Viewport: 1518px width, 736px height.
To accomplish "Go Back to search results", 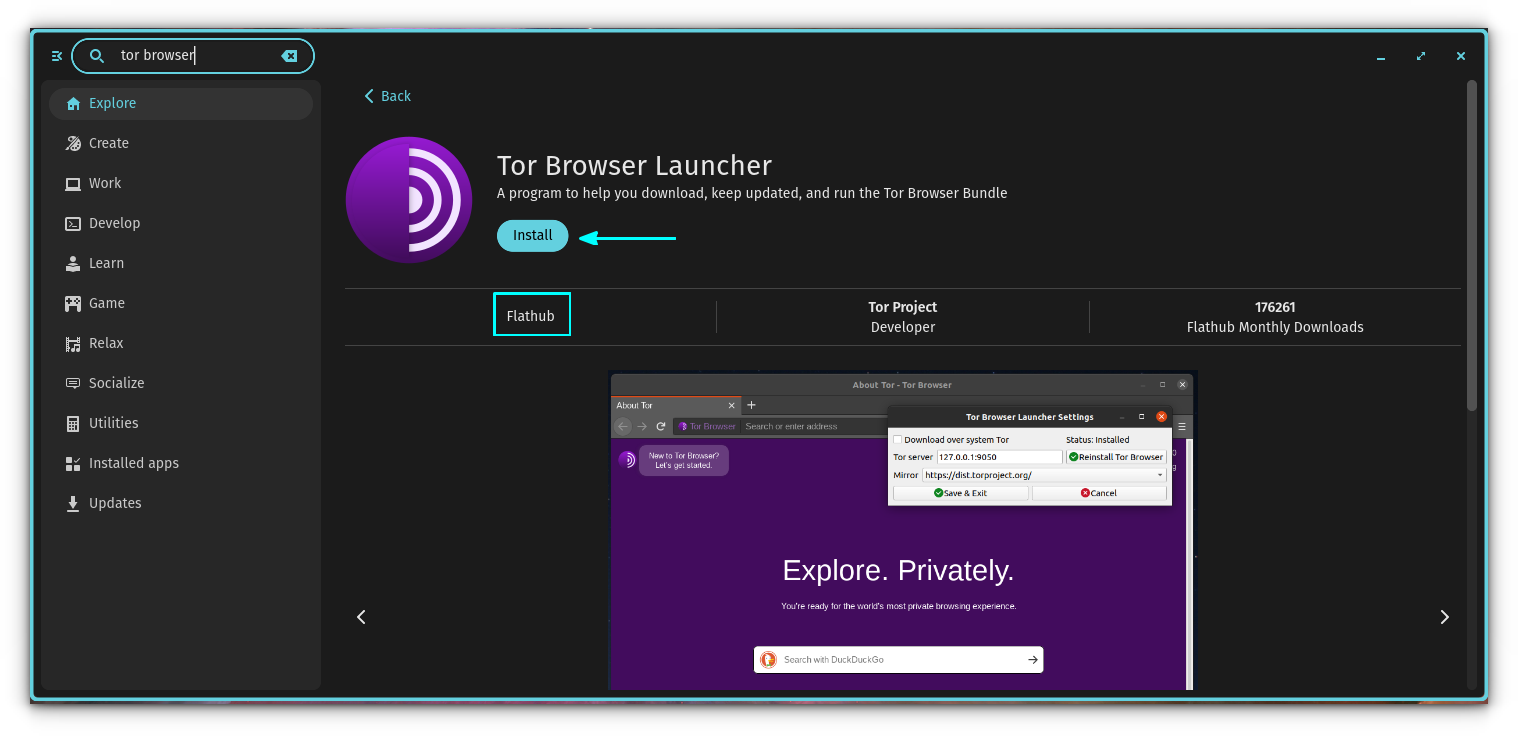I will [x=387, y=96].
